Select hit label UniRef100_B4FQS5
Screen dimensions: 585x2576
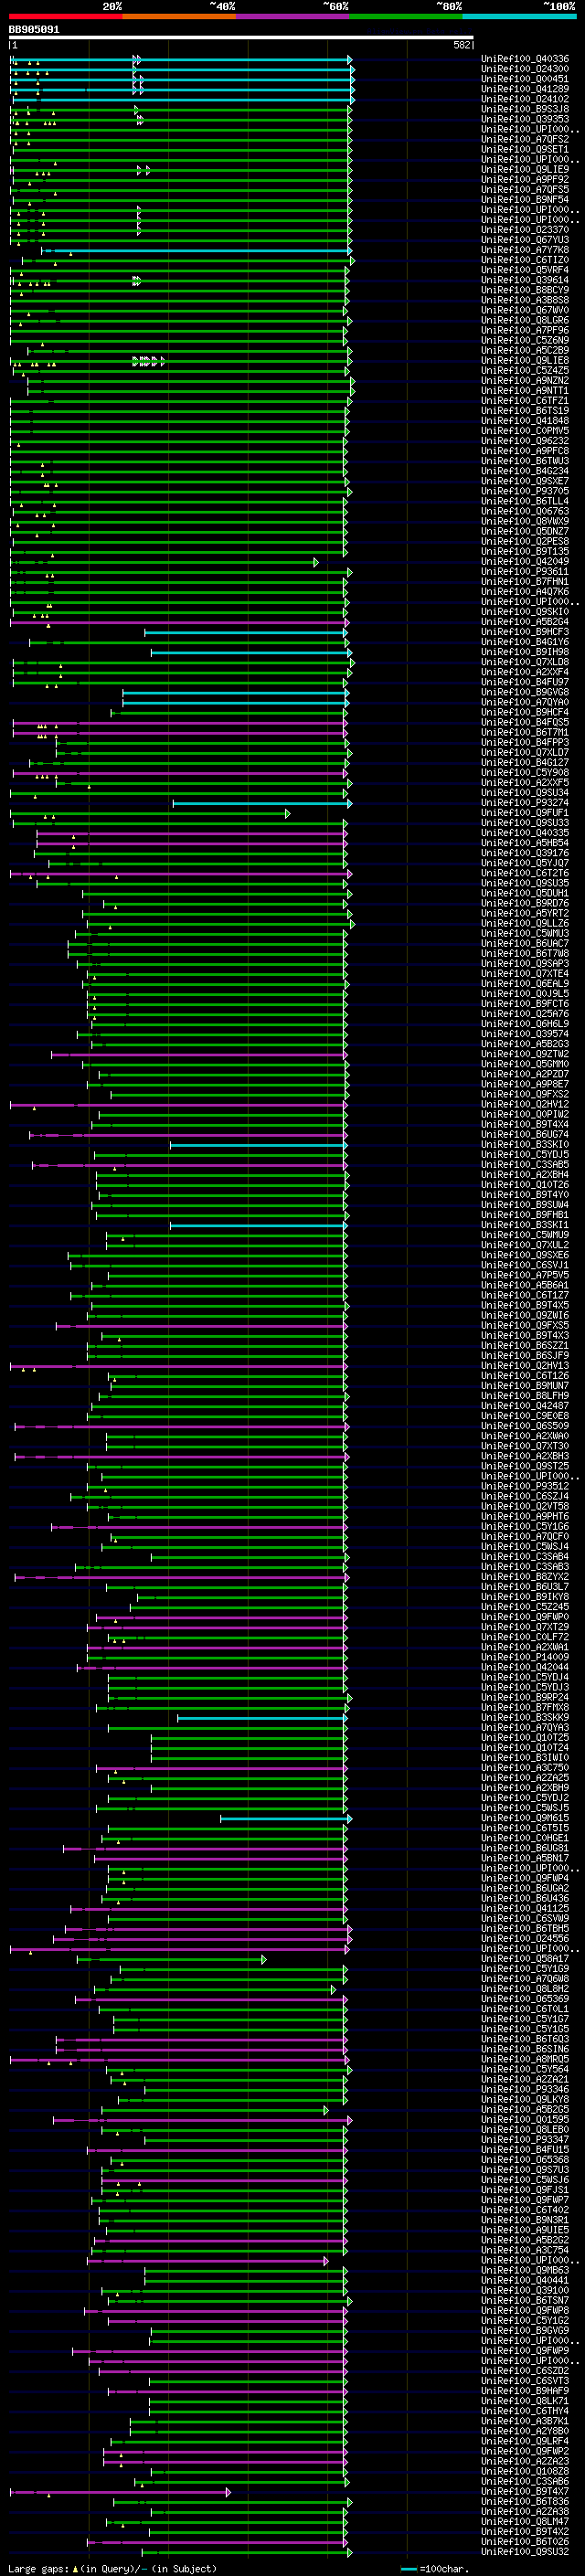(525, 722)
